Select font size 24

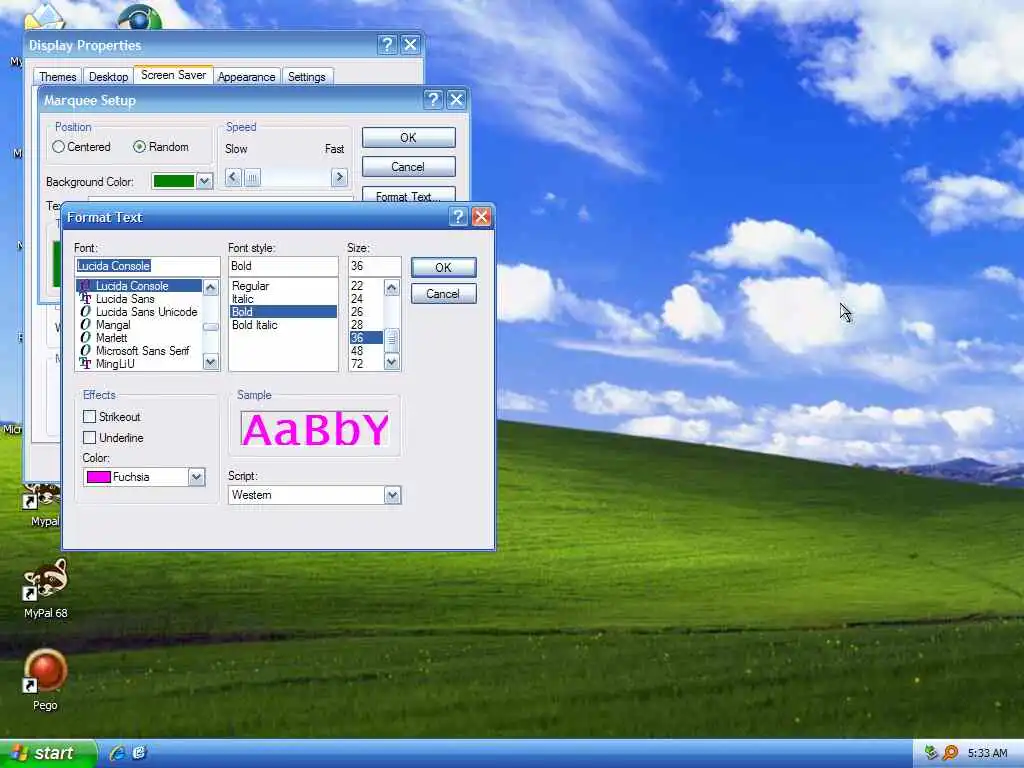(x=366, y=298)
